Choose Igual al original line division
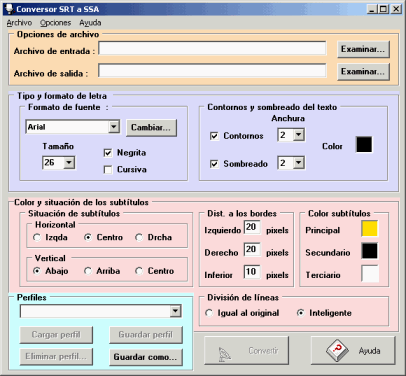This screenshot has height=376, width=406. (x=209, y=313)
